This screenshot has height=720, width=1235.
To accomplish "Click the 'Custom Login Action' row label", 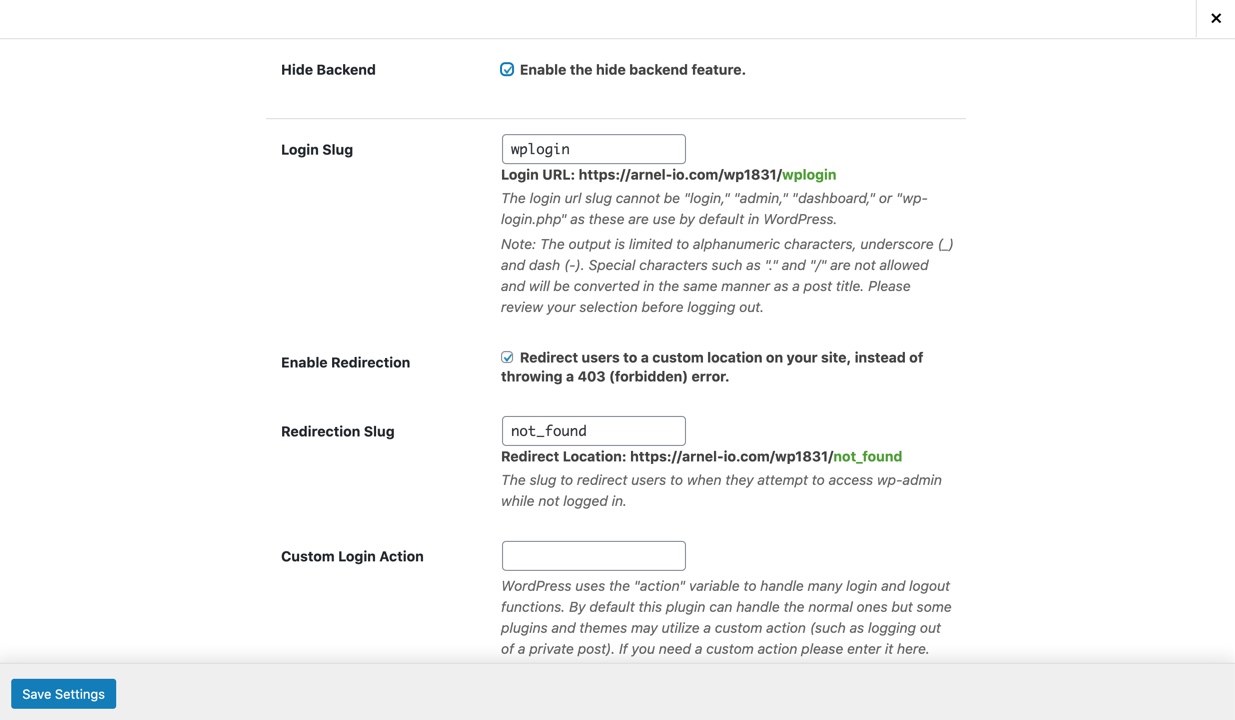I will tap(352, 557).
